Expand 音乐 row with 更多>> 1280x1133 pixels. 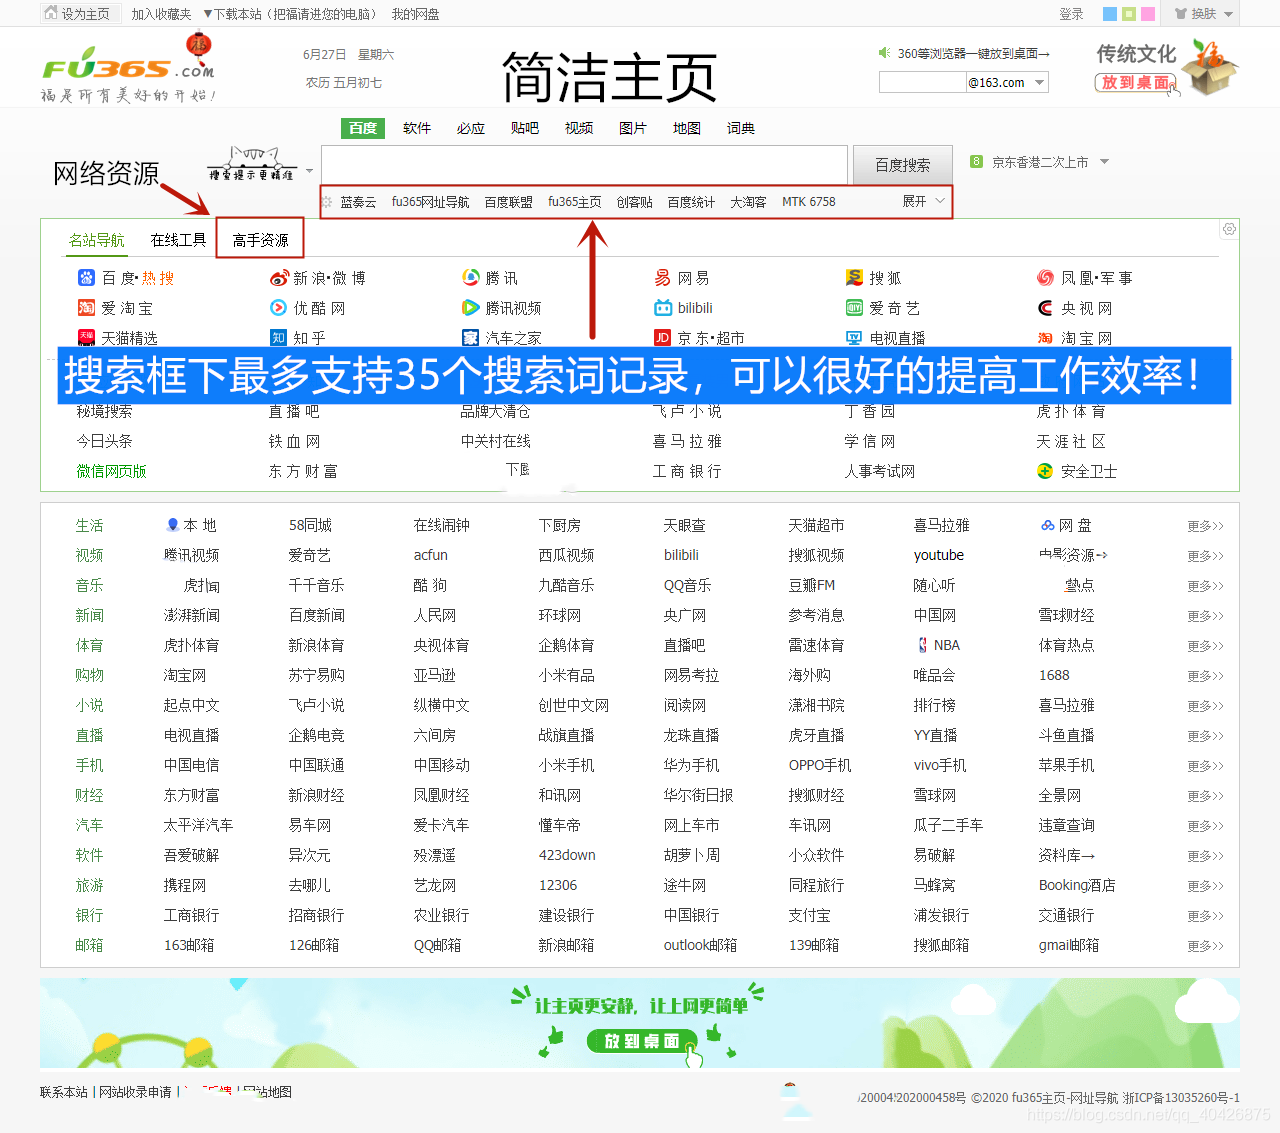pyautogui.click(x=1205, y=586)
